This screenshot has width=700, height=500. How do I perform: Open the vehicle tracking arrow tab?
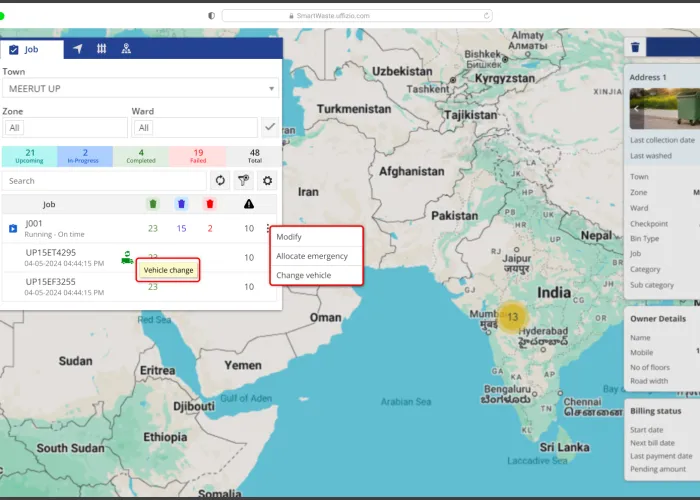click(x=78, y=49)
